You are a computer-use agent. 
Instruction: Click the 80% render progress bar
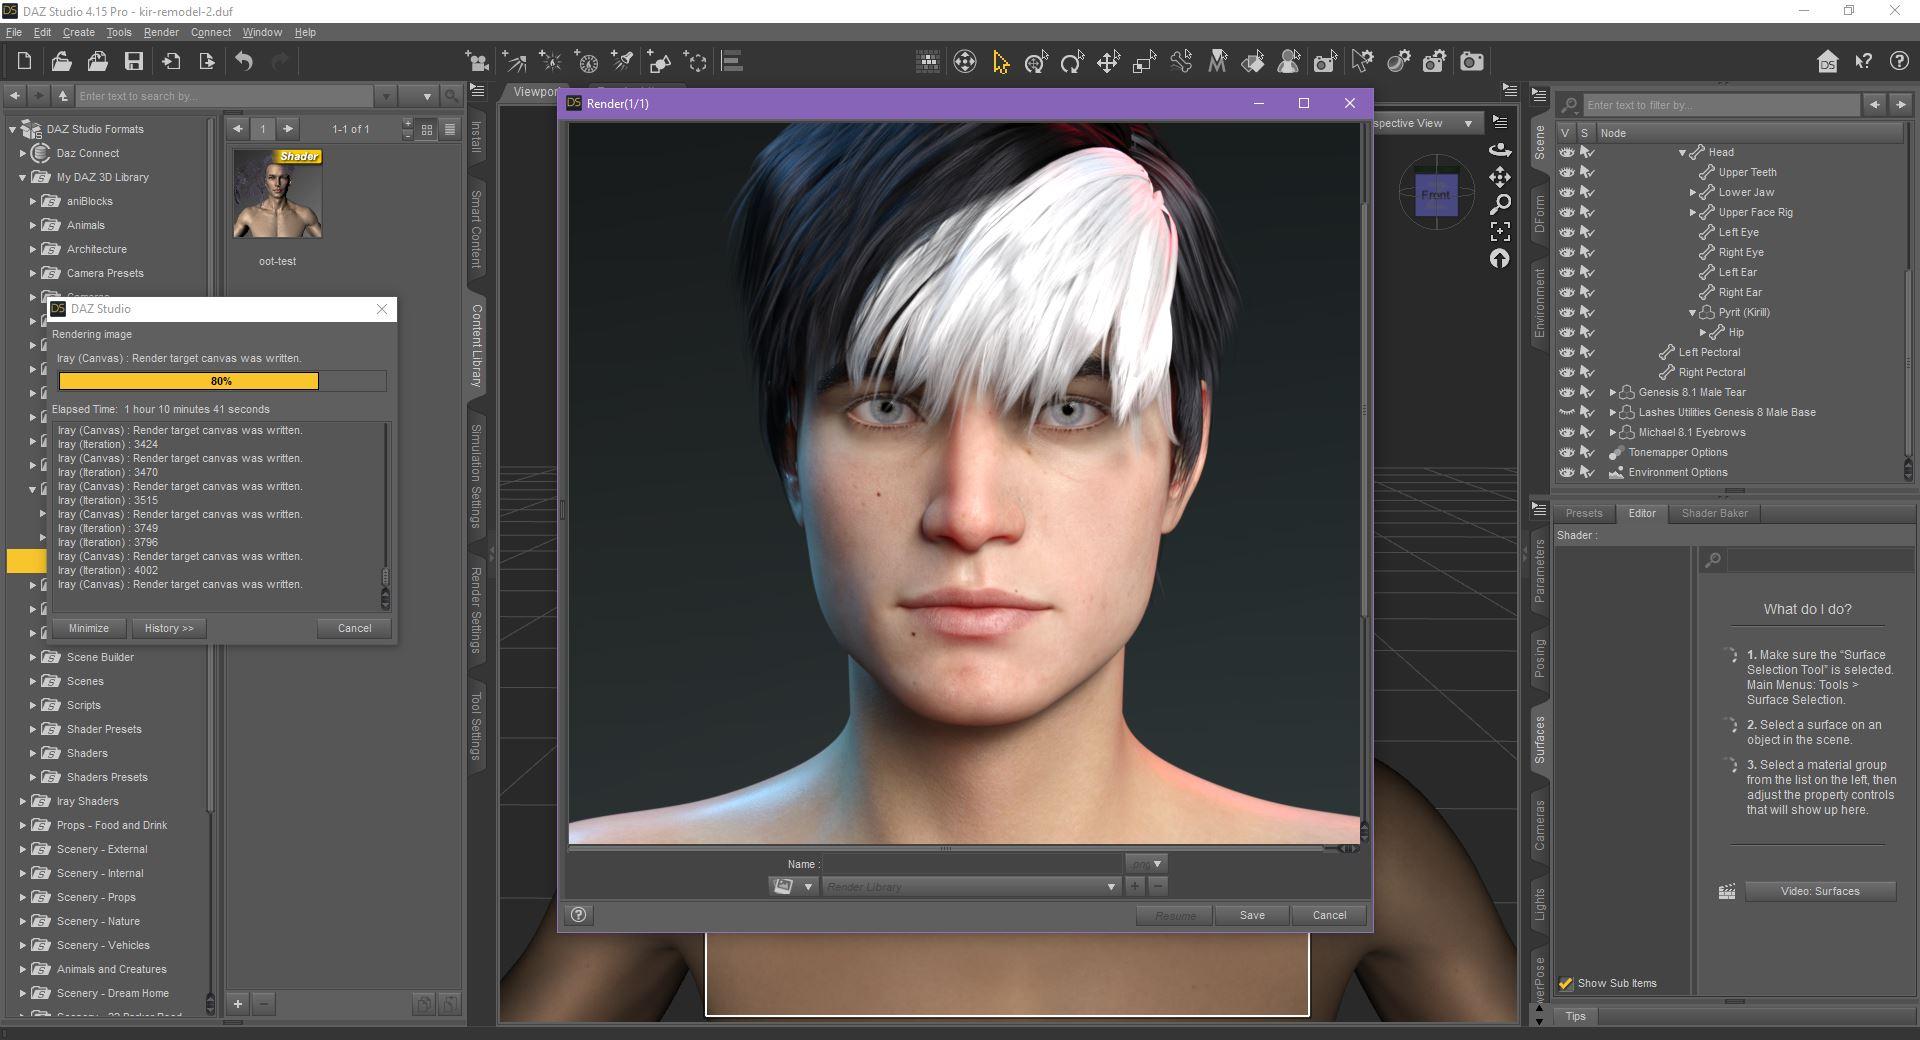pos(222,381)
